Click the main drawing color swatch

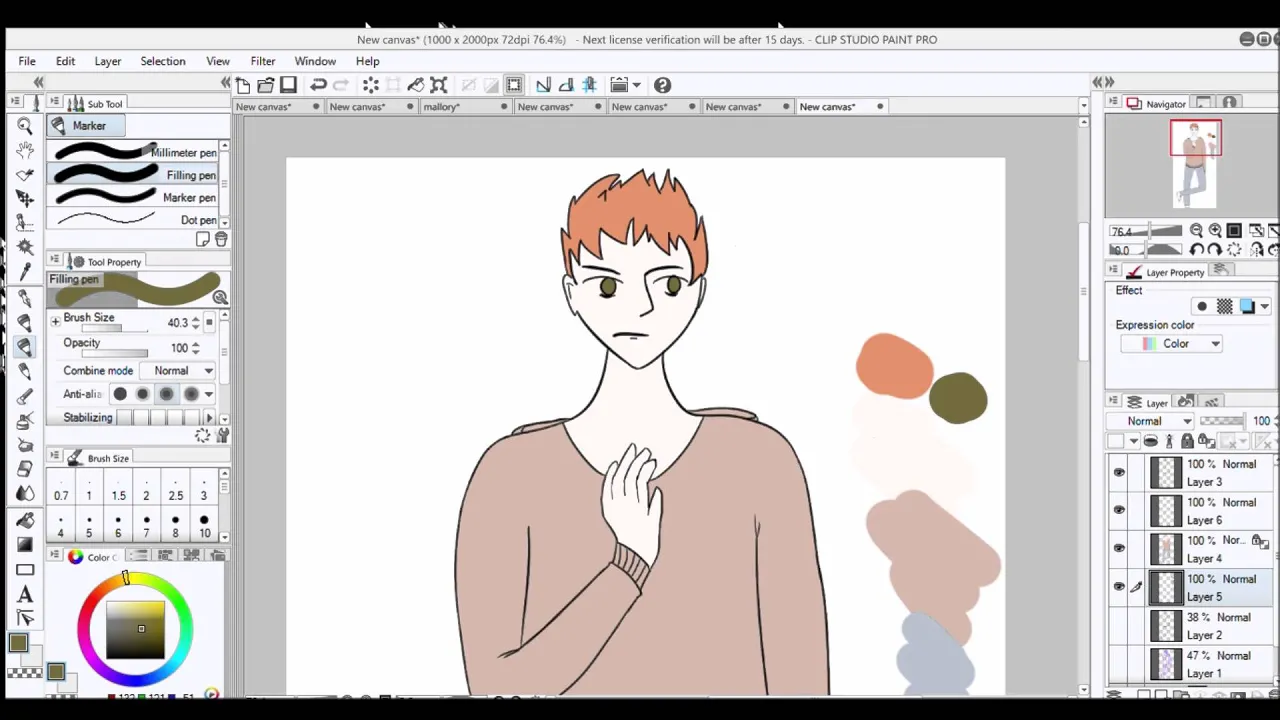(18, 644)
